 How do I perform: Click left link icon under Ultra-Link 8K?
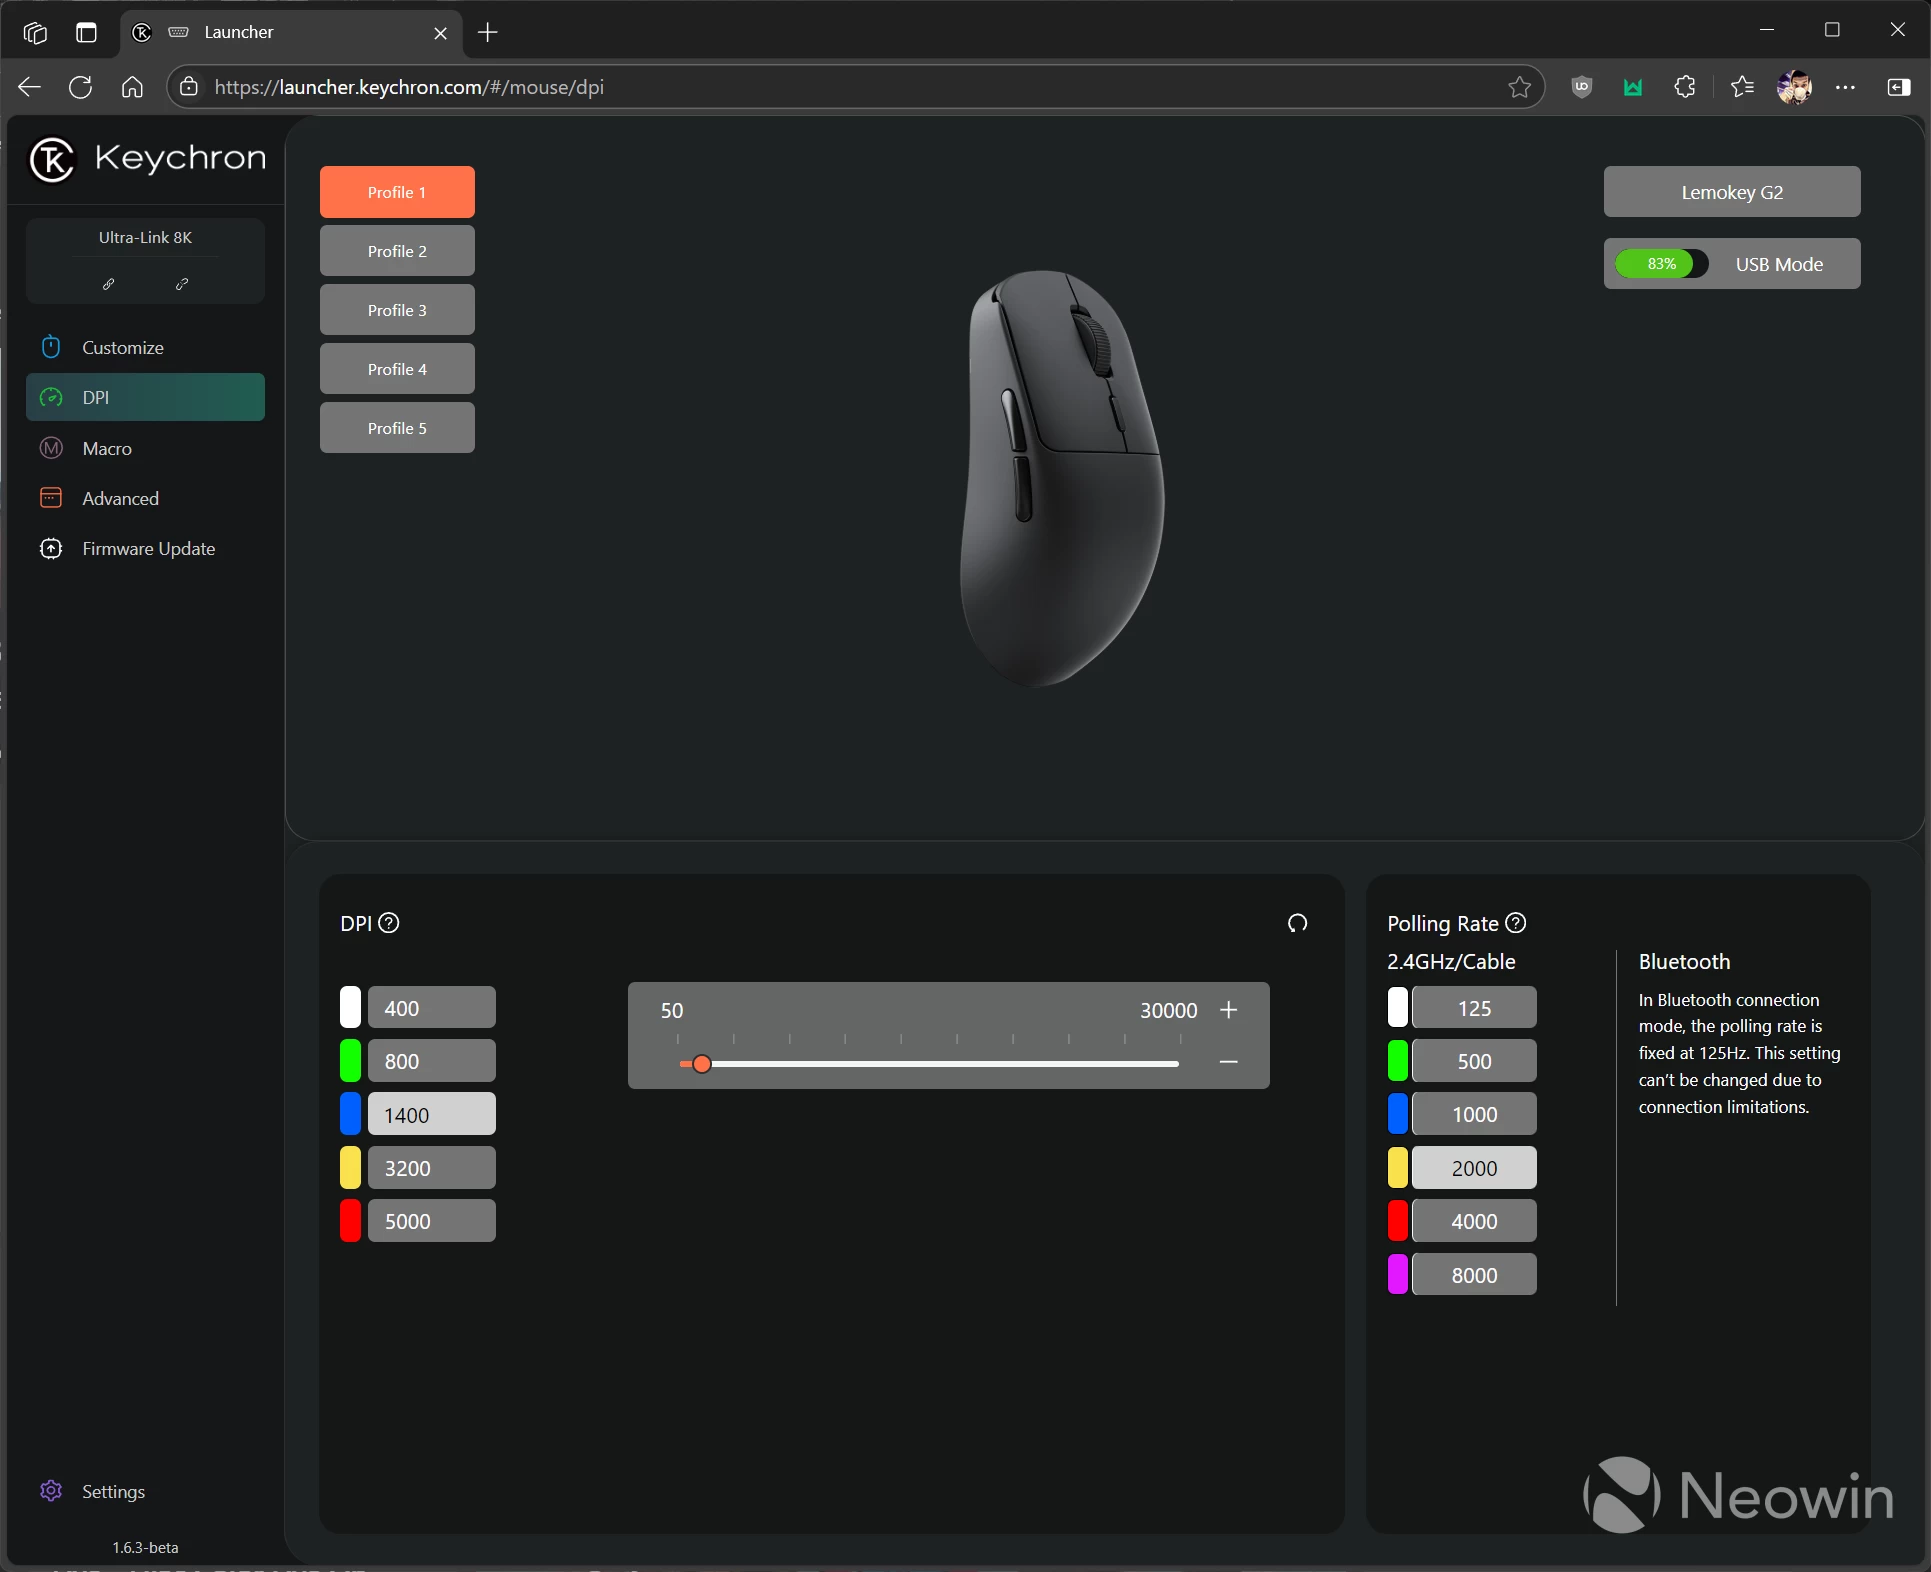[x=109, y=284]
